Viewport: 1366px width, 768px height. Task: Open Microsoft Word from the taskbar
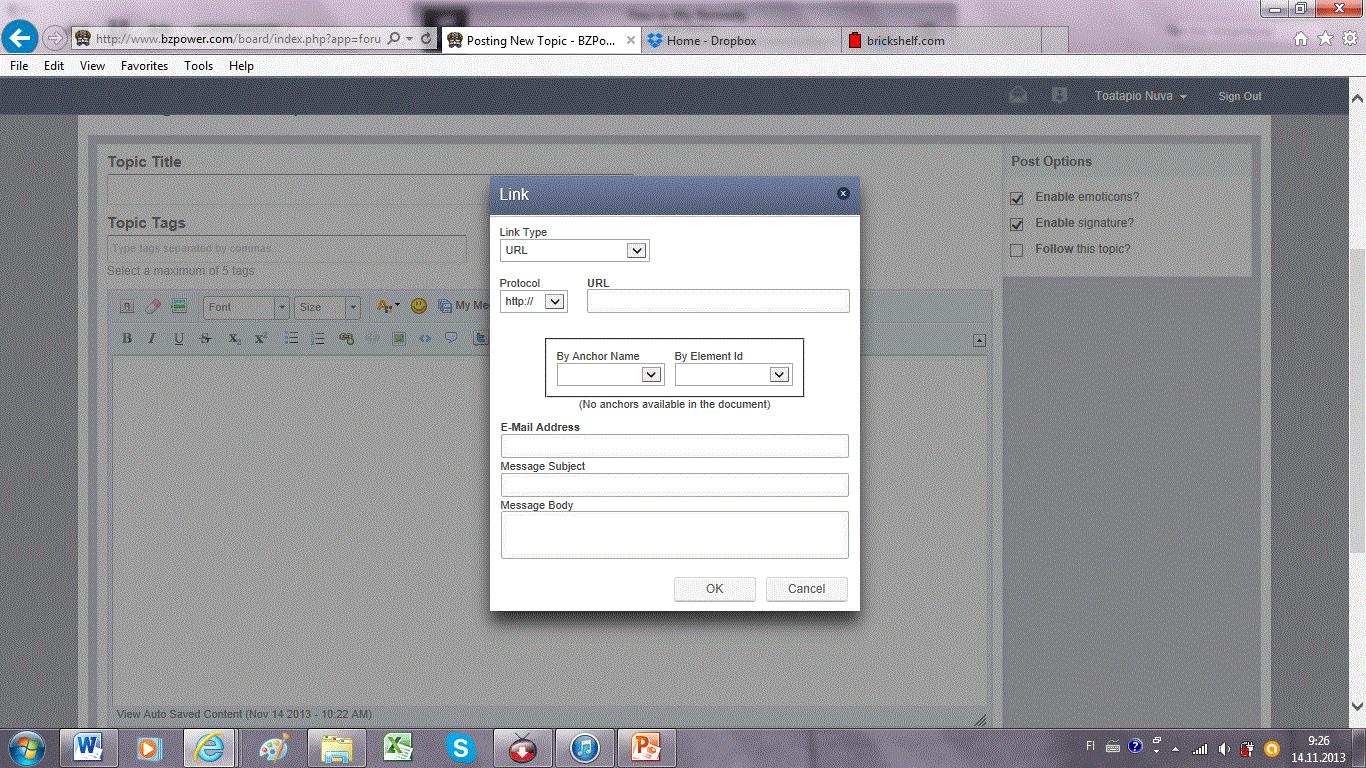90,748
